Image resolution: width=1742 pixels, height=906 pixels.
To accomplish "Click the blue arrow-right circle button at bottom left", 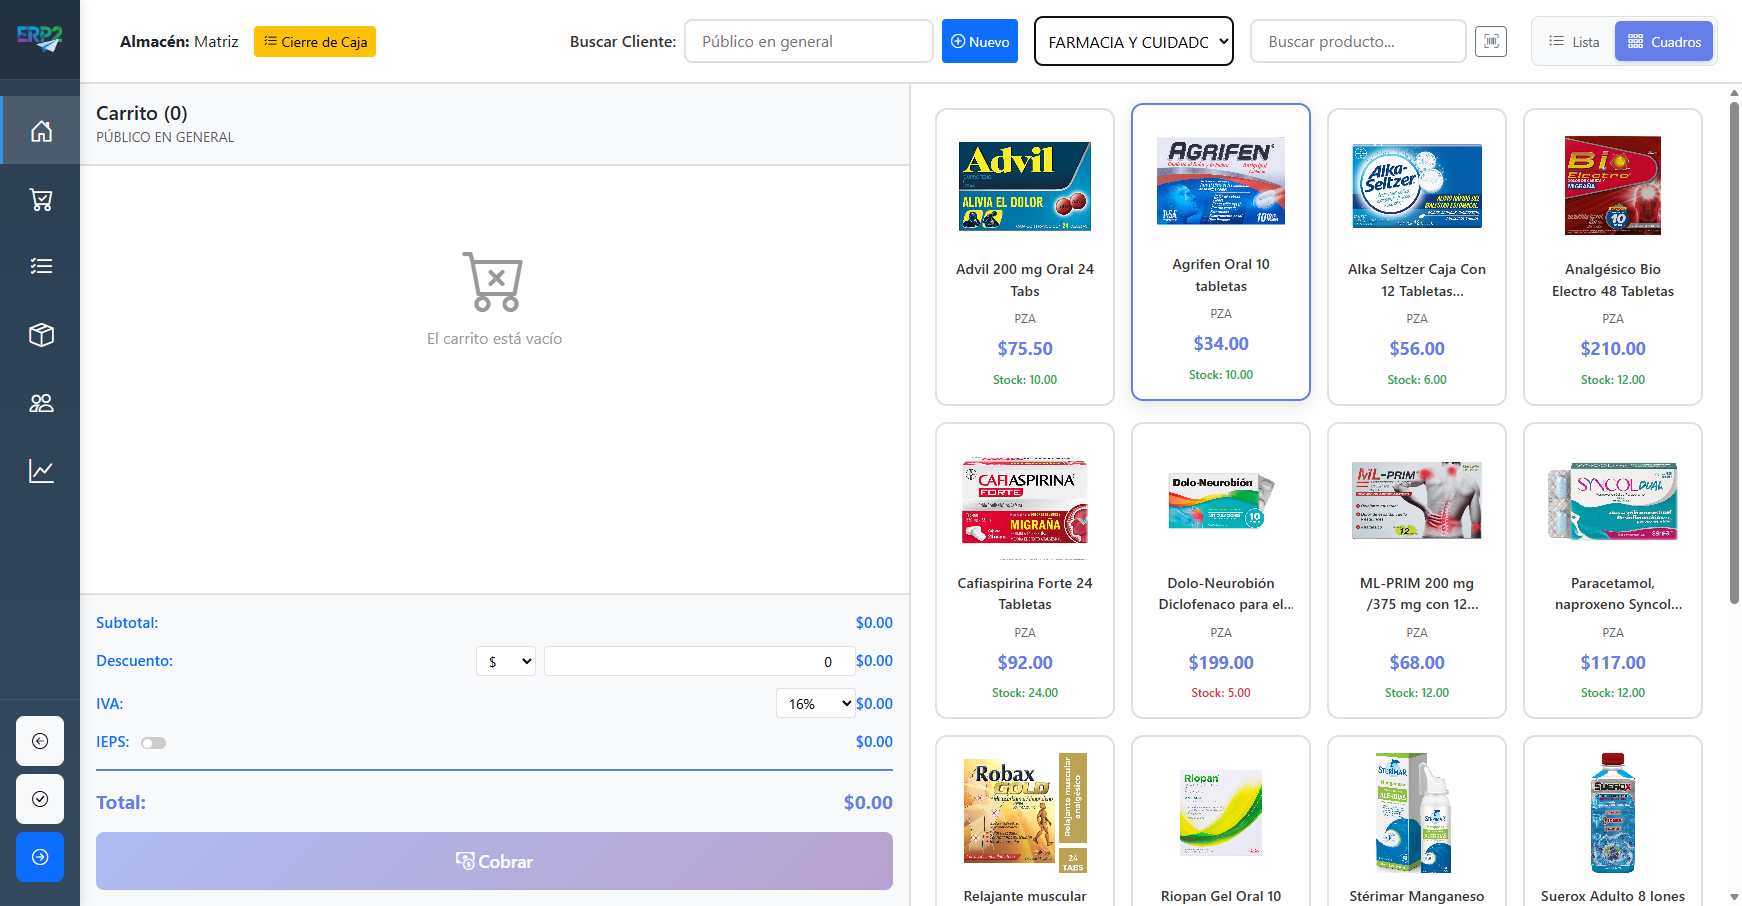I will [40, 857].
